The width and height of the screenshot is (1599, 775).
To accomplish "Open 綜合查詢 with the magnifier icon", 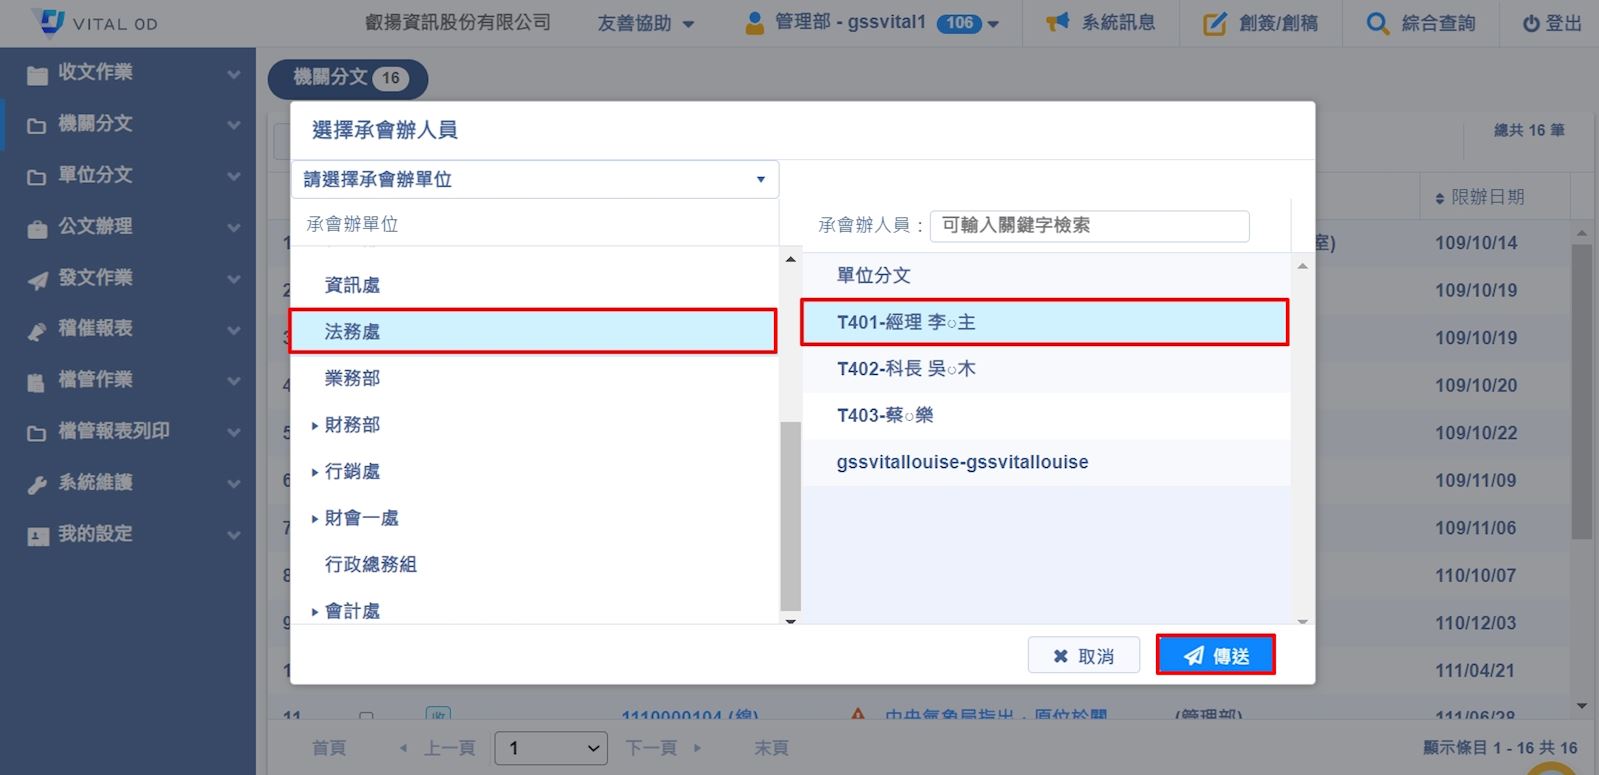I will tap(1377, 23).
